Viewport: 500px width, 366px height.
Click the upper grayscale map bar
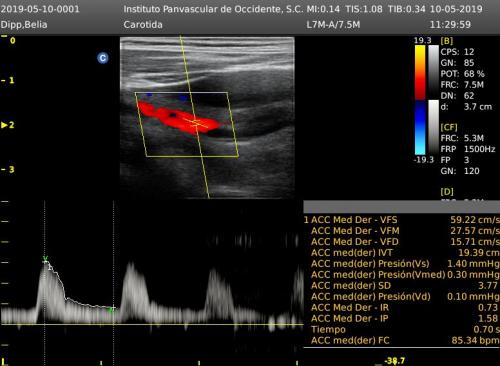[434, 72]
